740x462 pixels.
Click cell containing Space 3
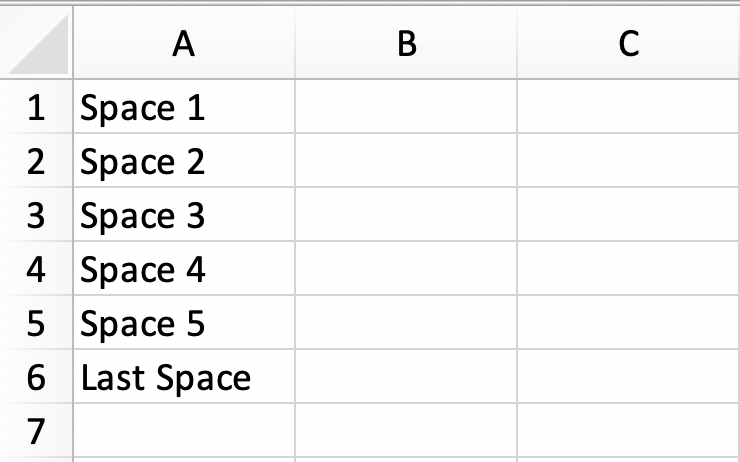pos(184,214)
